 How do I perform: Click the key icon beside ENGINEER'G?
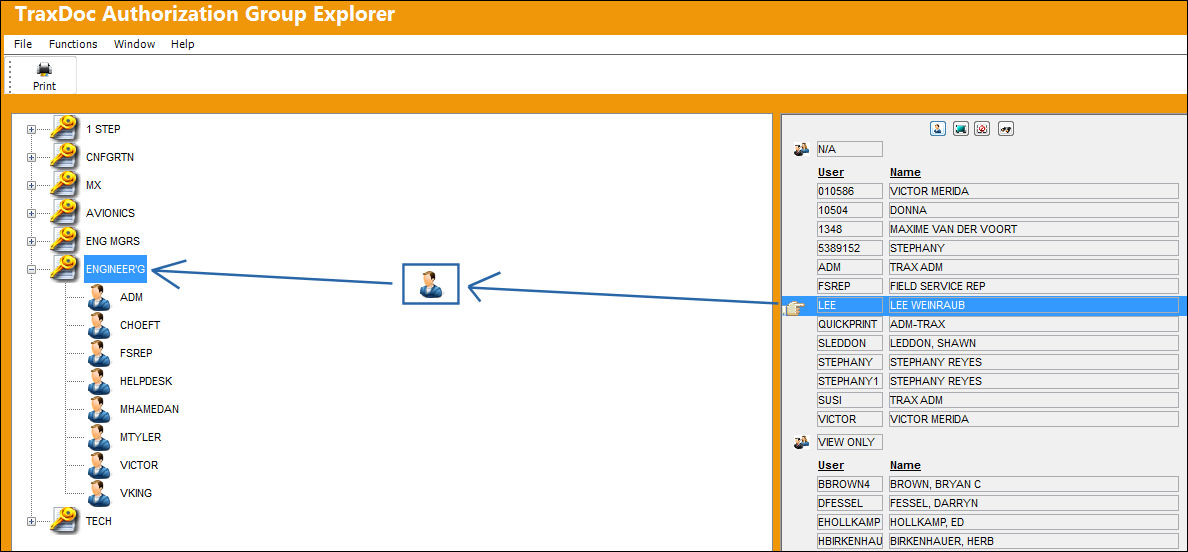pyautogui.click(x=64, y=269)
